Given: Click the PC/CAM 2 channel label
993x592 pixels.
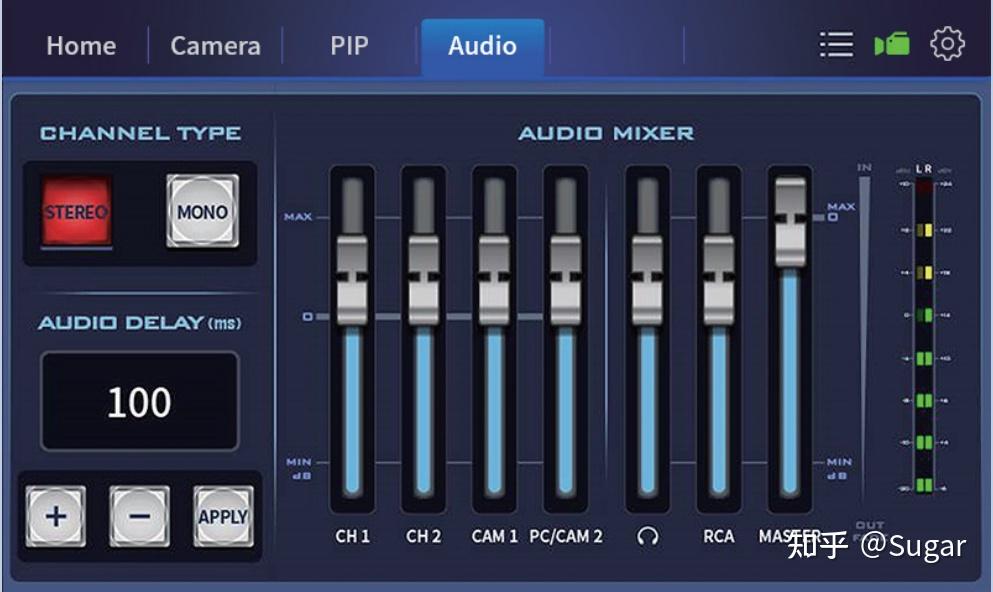Looking at the screenshot, I should tap(566, 536).
